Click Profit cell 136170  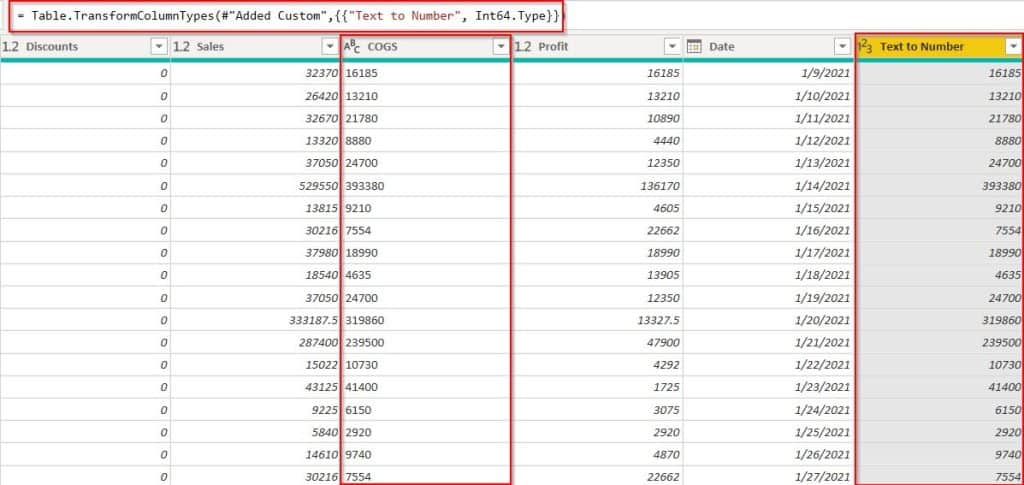[x=598, y=186]
